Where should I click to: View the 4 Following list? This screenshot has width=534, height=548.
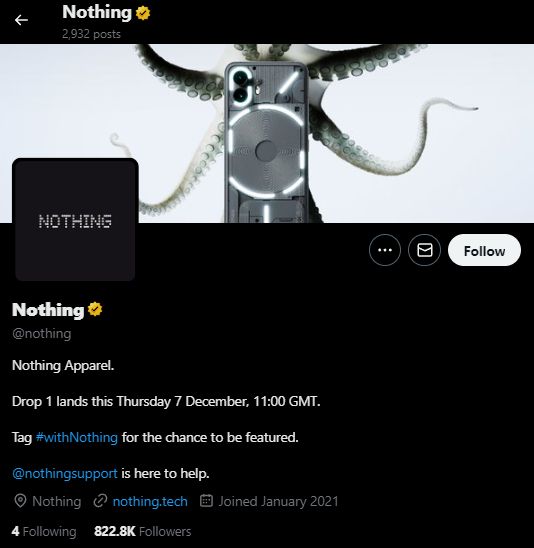44,531
